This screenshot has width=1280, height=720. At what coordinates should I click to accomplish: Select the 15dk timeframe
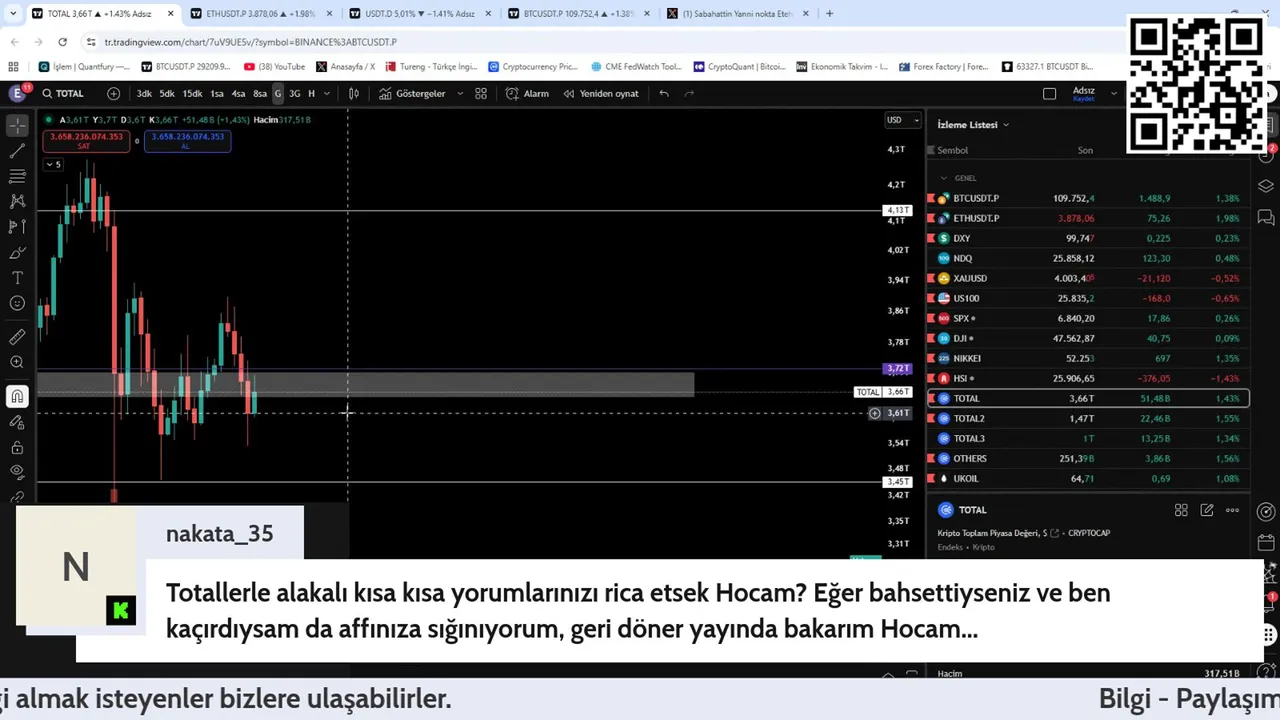[192, 93]
